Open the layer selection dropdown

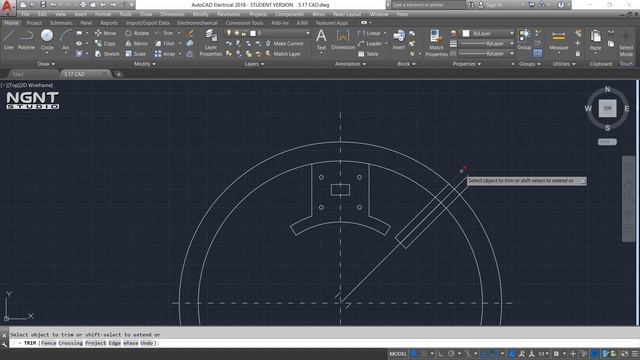pyautogui.click(x=268, y=33)
